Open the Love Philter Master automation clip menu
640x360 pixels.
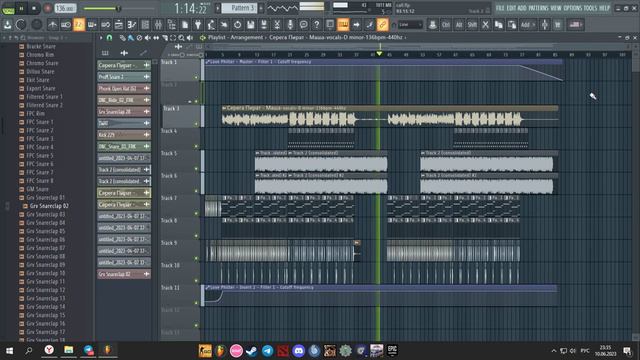click(x=208, y=62)
